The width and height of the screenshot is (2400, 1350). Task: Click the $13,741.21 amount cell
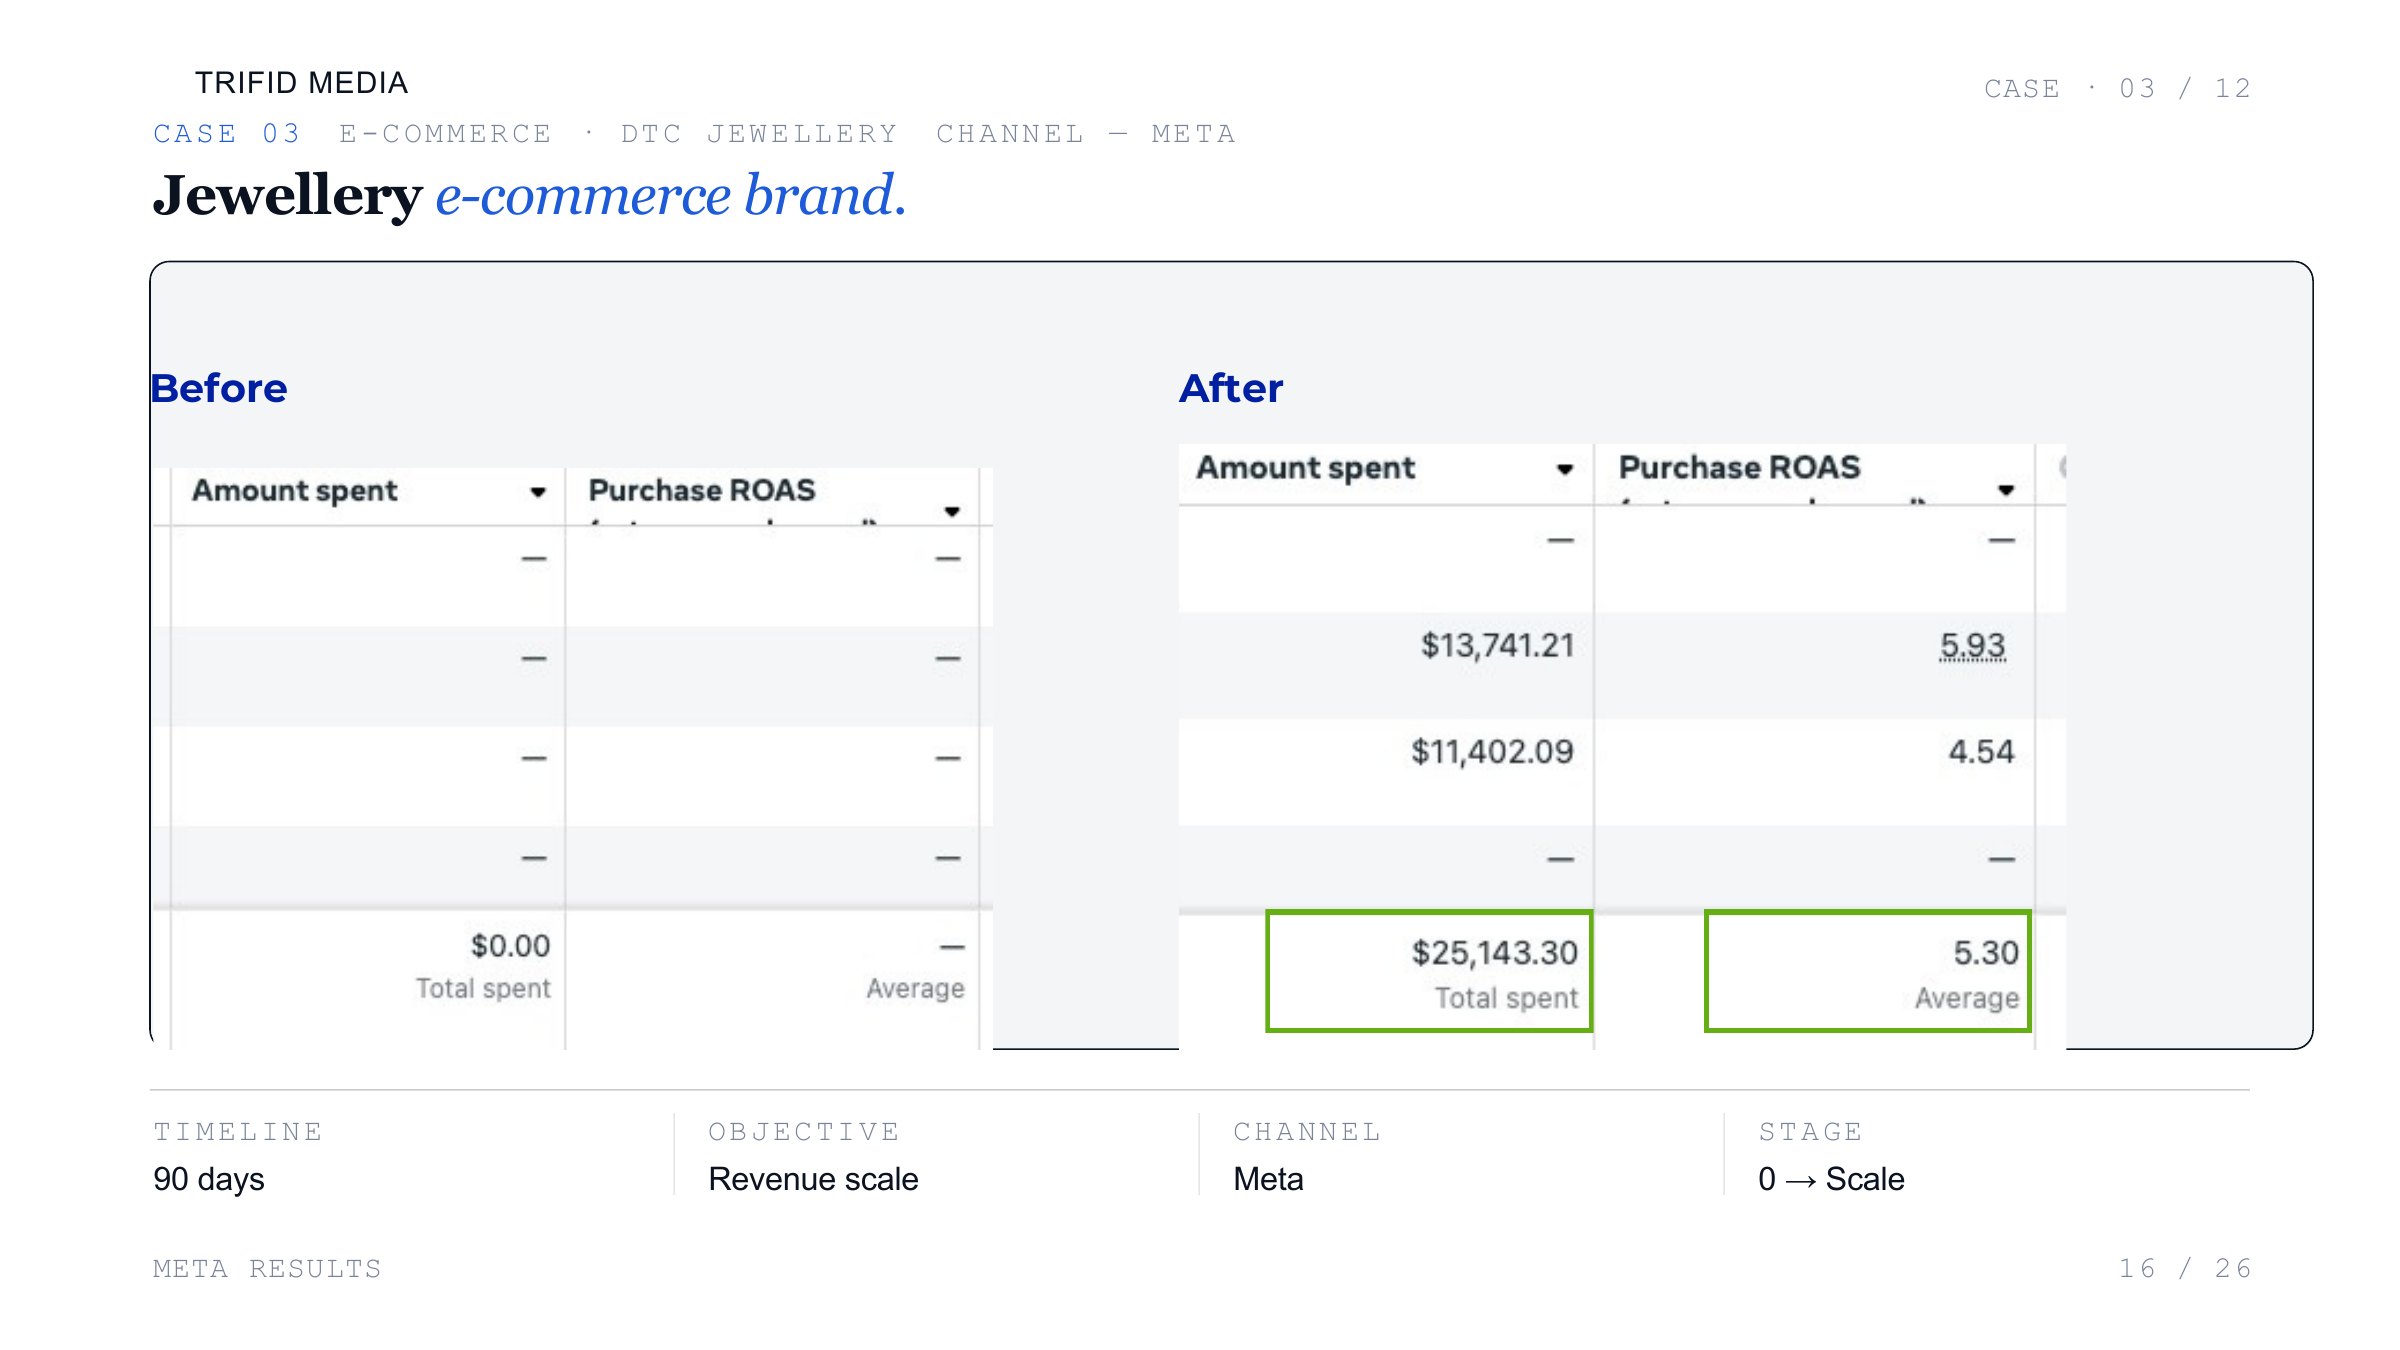[1497, 646]
